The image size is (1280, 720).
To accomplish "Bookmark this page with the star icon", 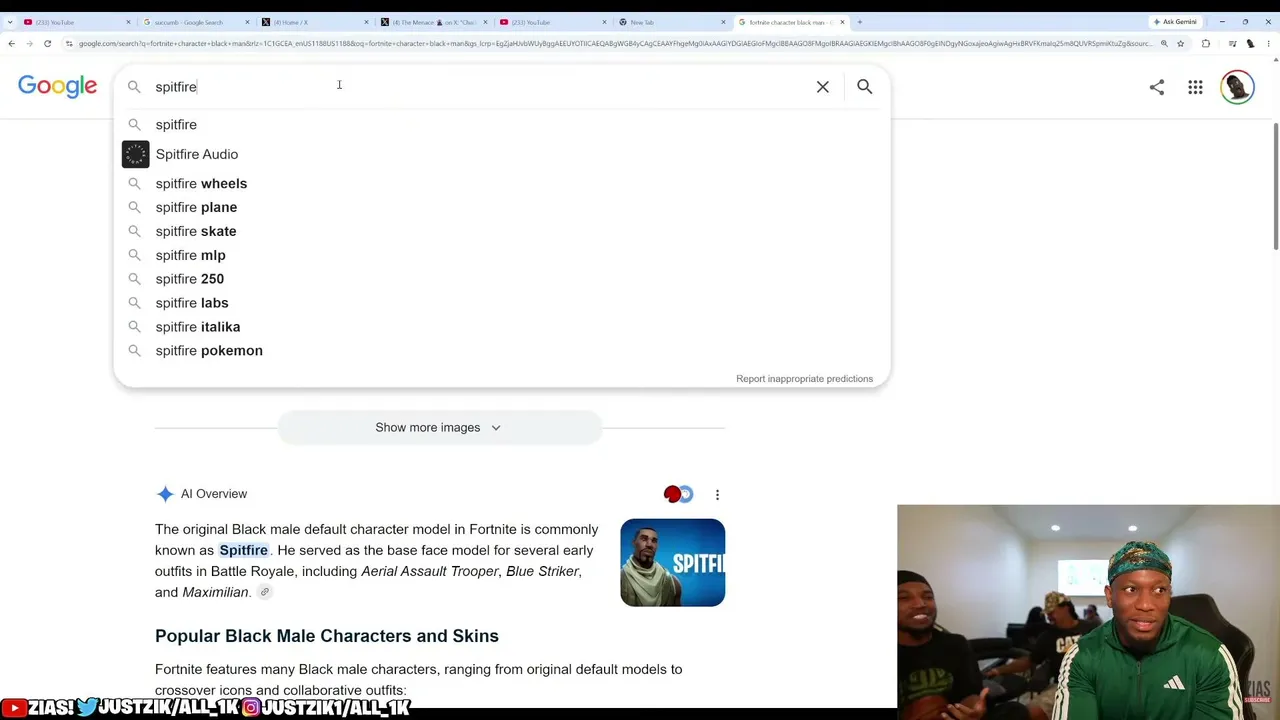I will point(1180,44).
